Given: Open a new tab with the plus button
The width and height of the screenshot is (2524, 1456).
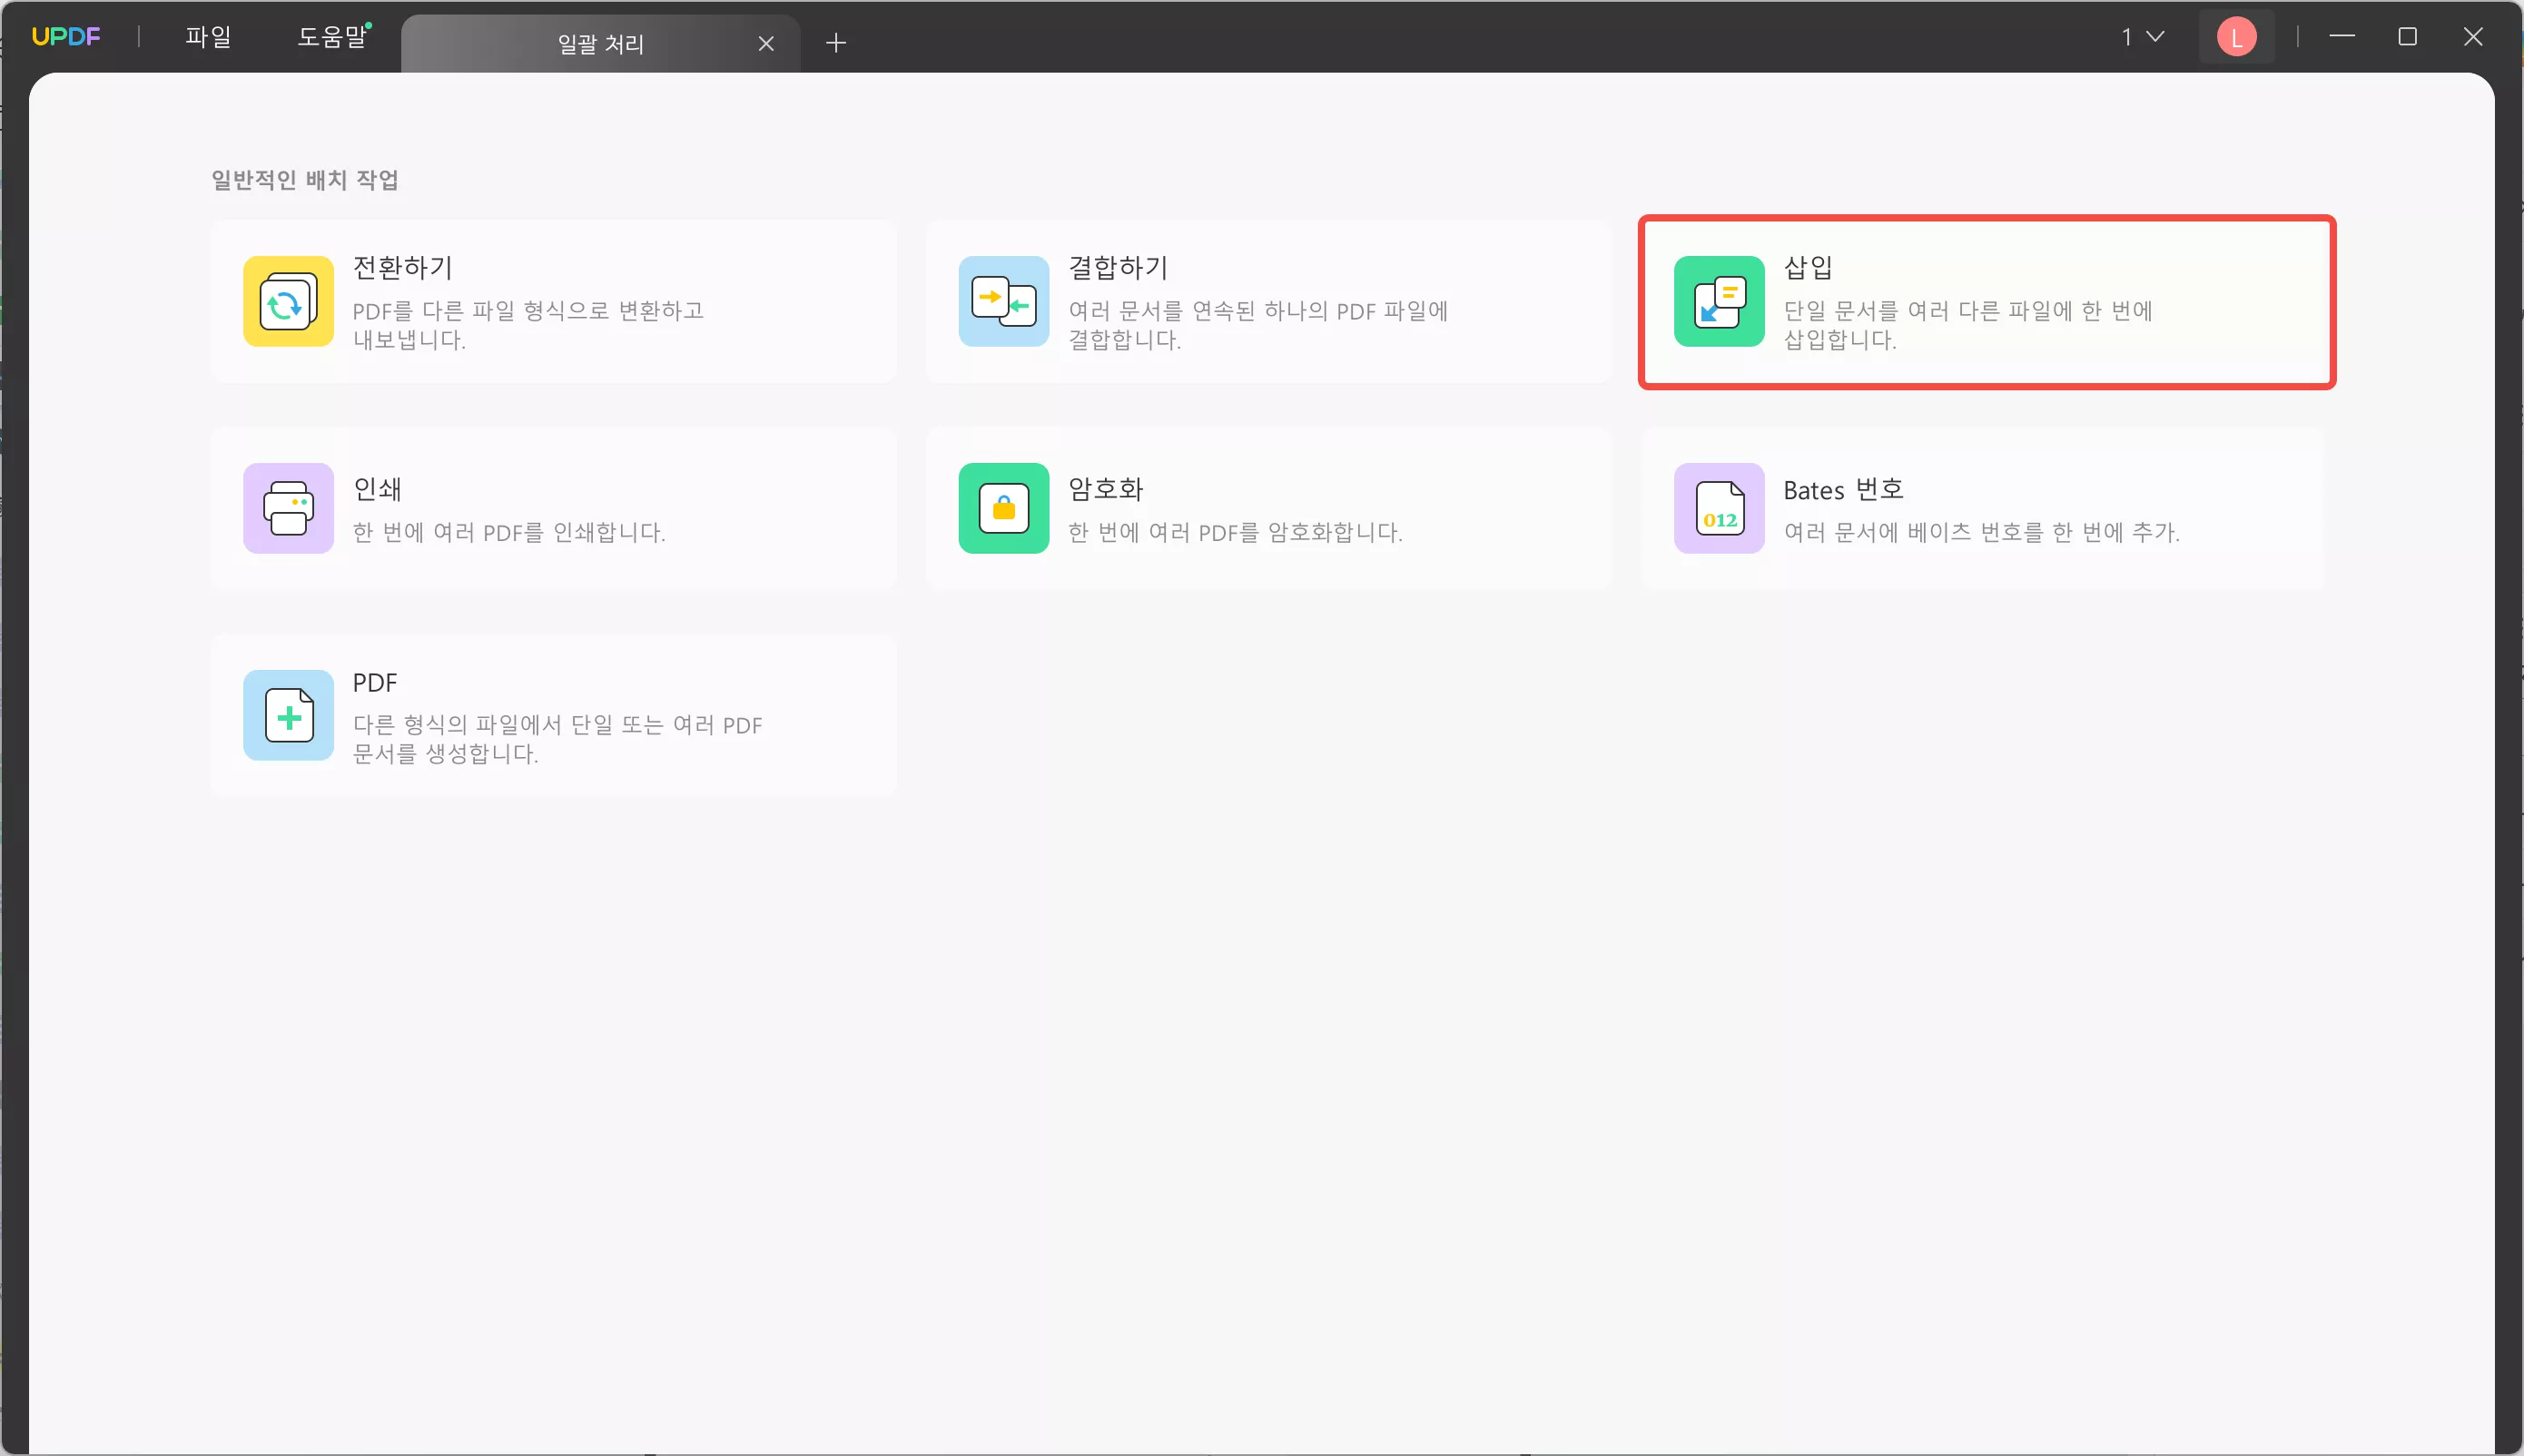Looking at the screenshot, I should click(x=836, y=43).
